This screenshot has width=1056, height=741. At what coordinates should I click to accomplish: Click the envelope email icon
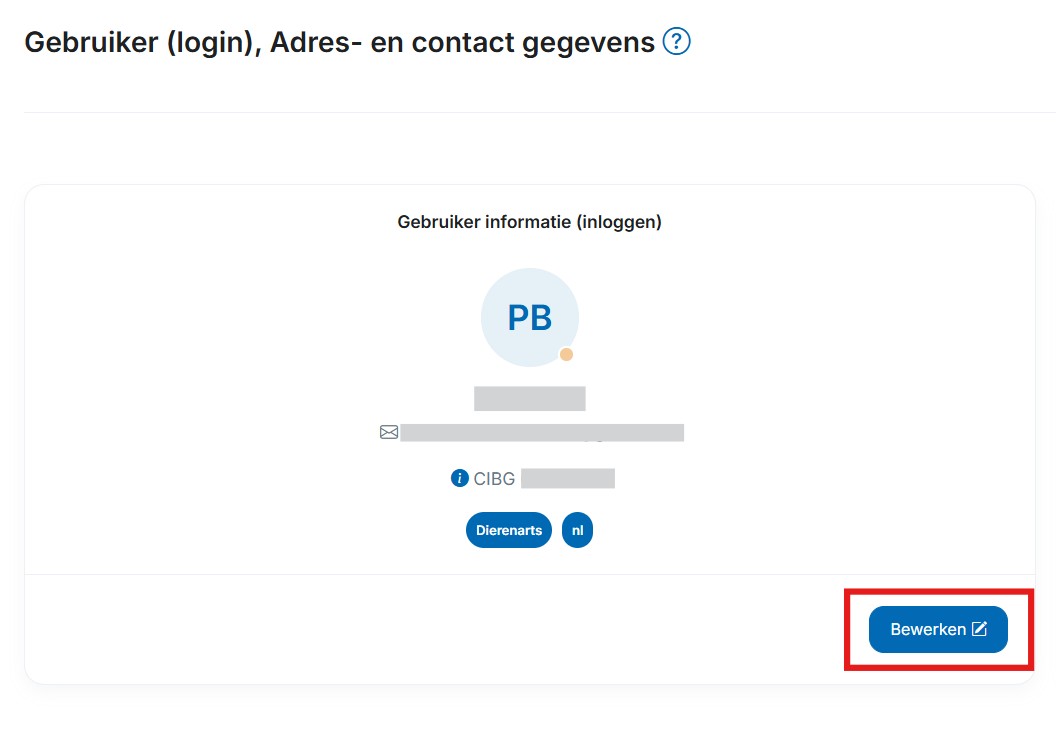[389, 432]
